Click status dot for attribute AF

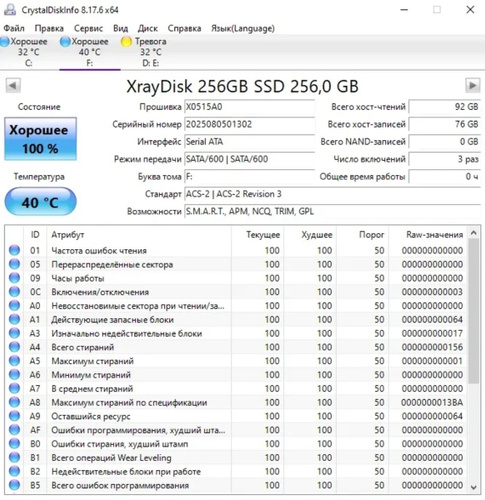click(x=14, y=430)
